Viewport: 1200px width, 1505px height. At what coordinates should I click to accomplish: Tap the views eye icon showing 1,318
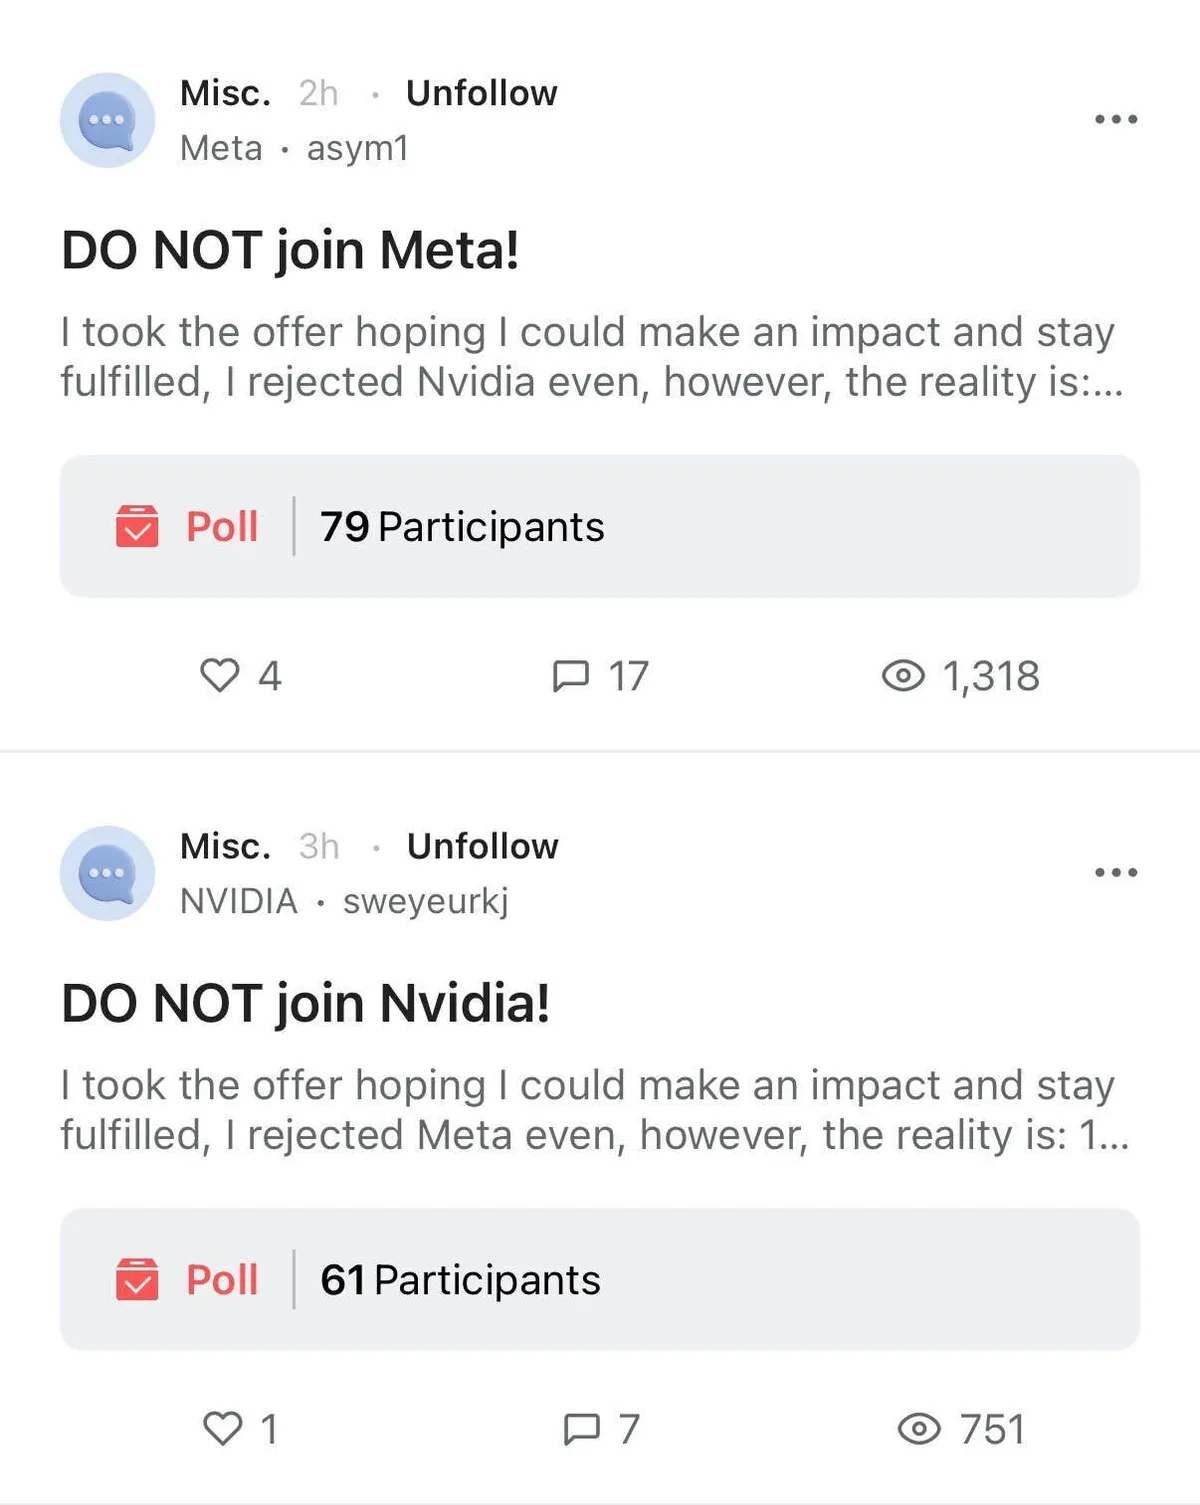pos(903,676)
